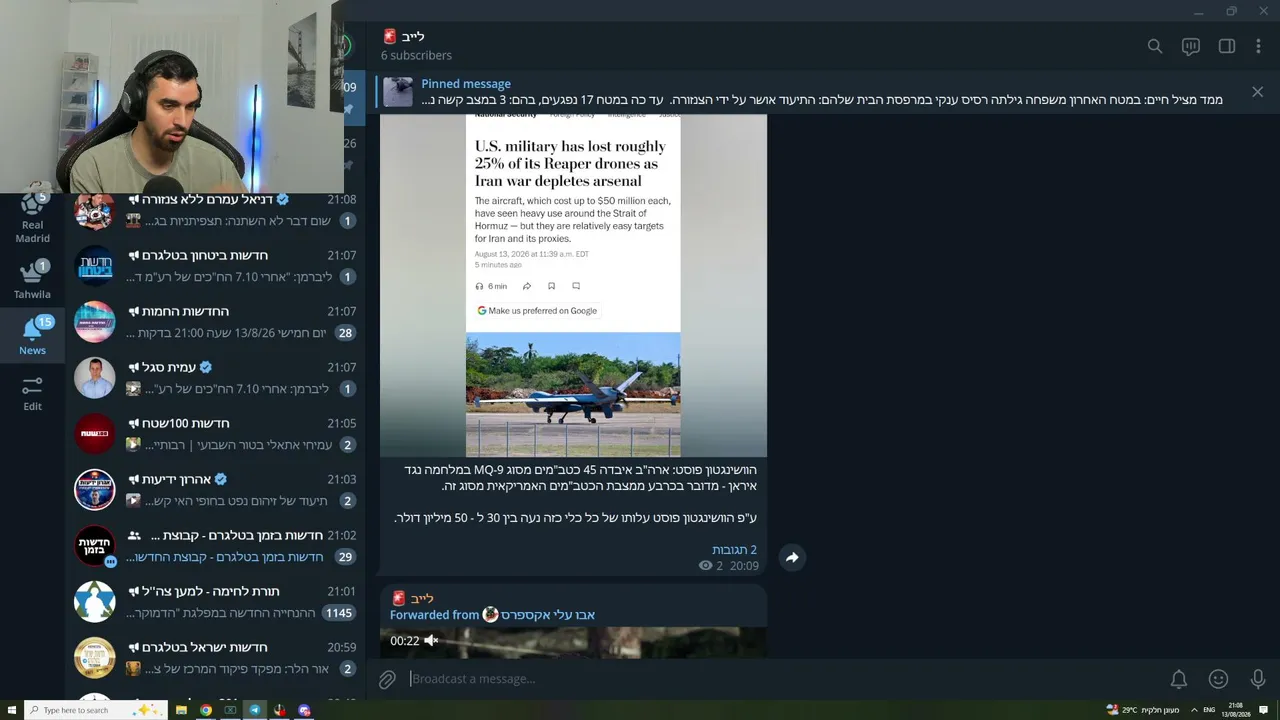Click the עמית סגל profile avatar

click(95, 378)
